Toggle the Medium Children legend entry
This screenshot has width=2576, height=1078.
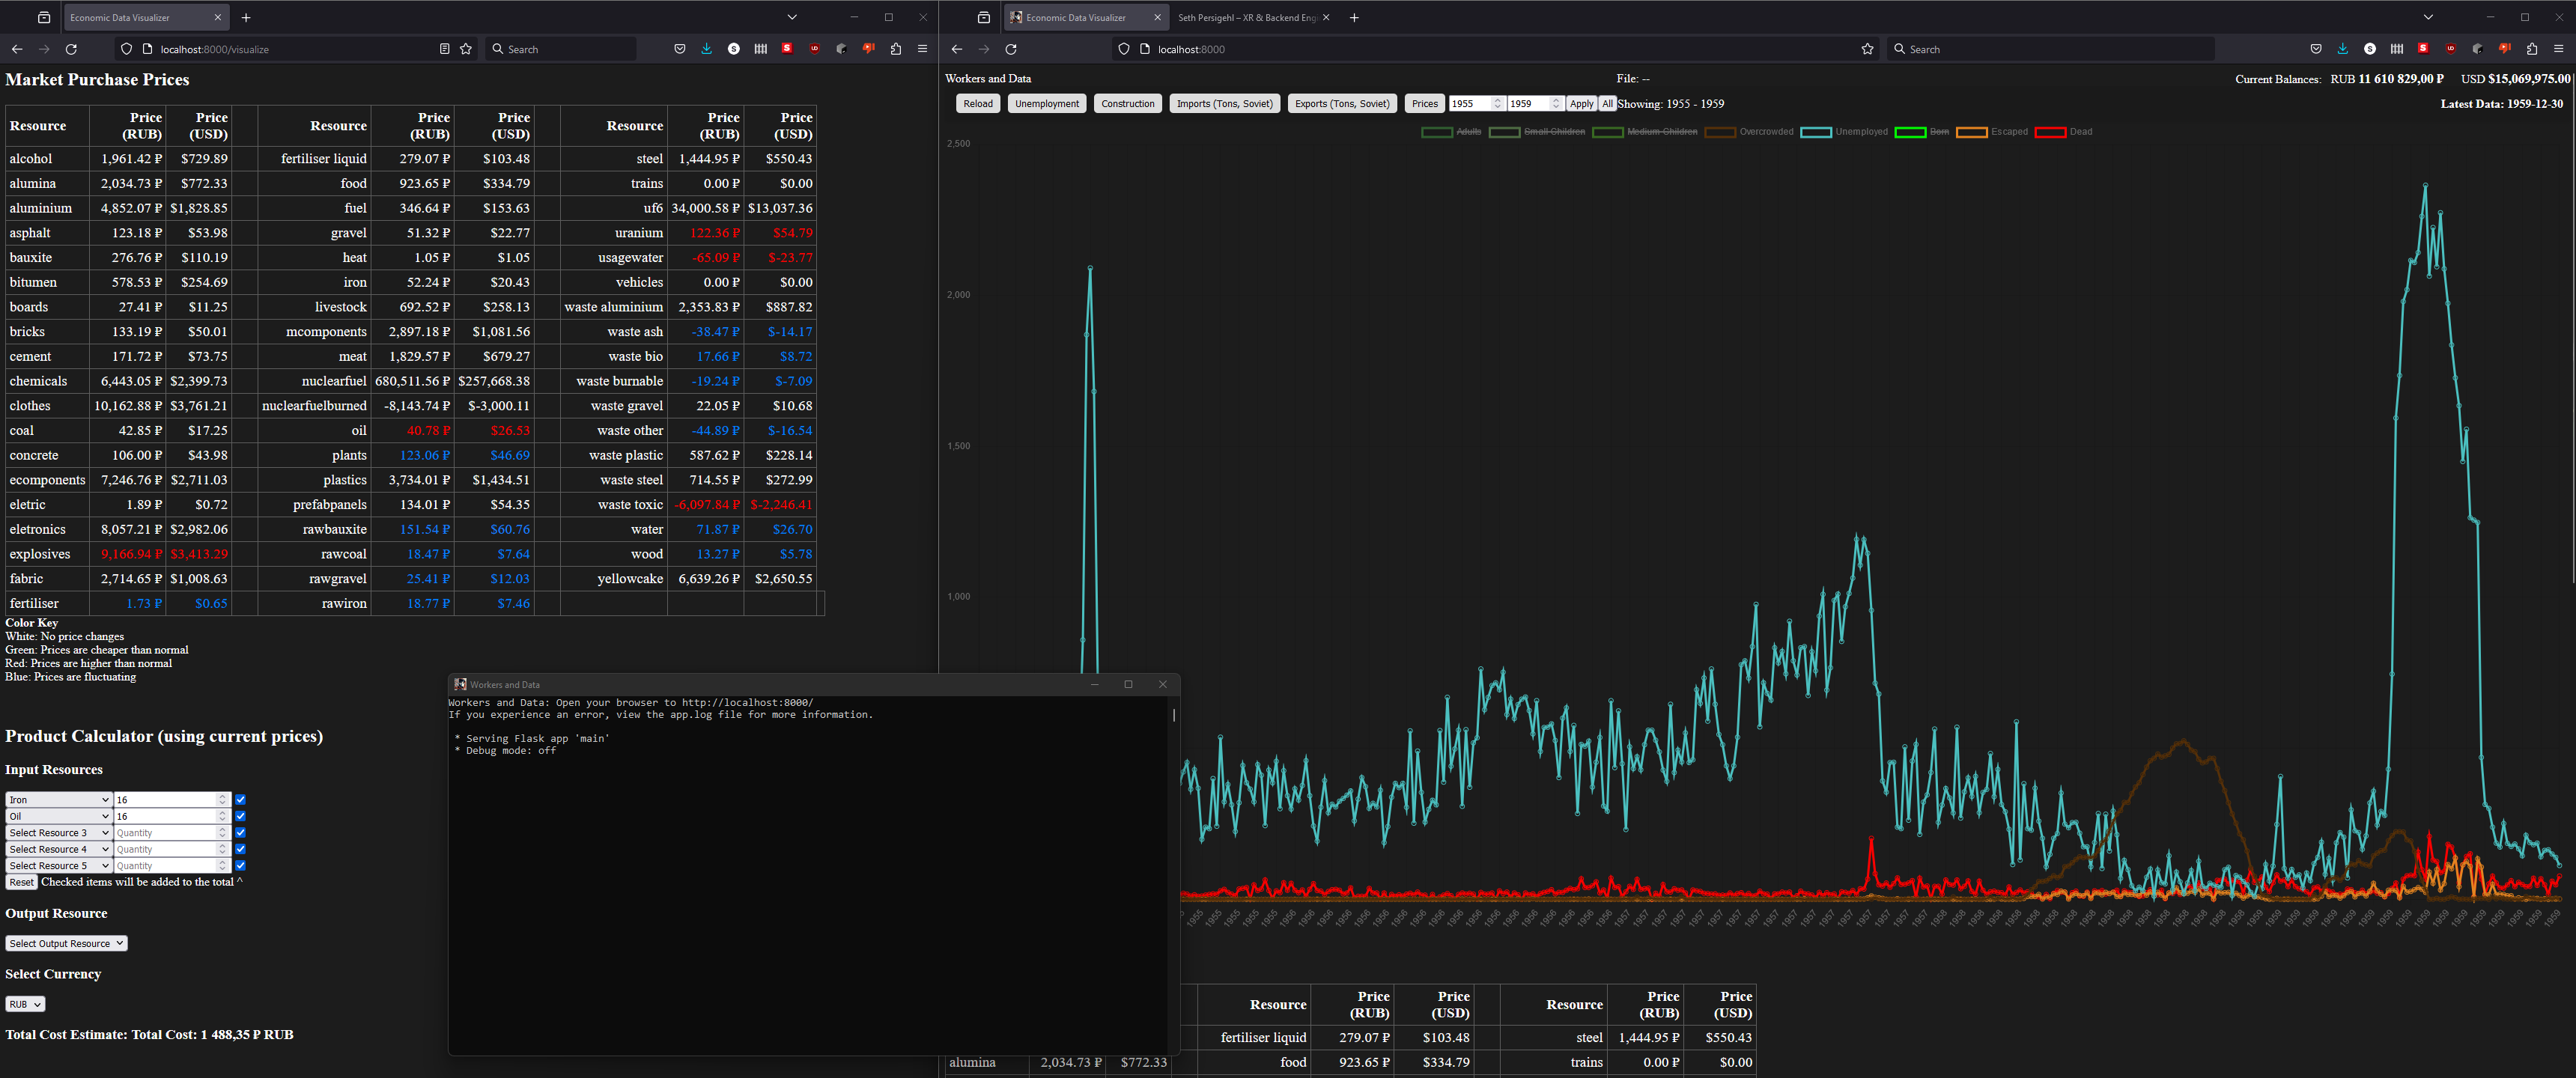(x=1645, y=132)
